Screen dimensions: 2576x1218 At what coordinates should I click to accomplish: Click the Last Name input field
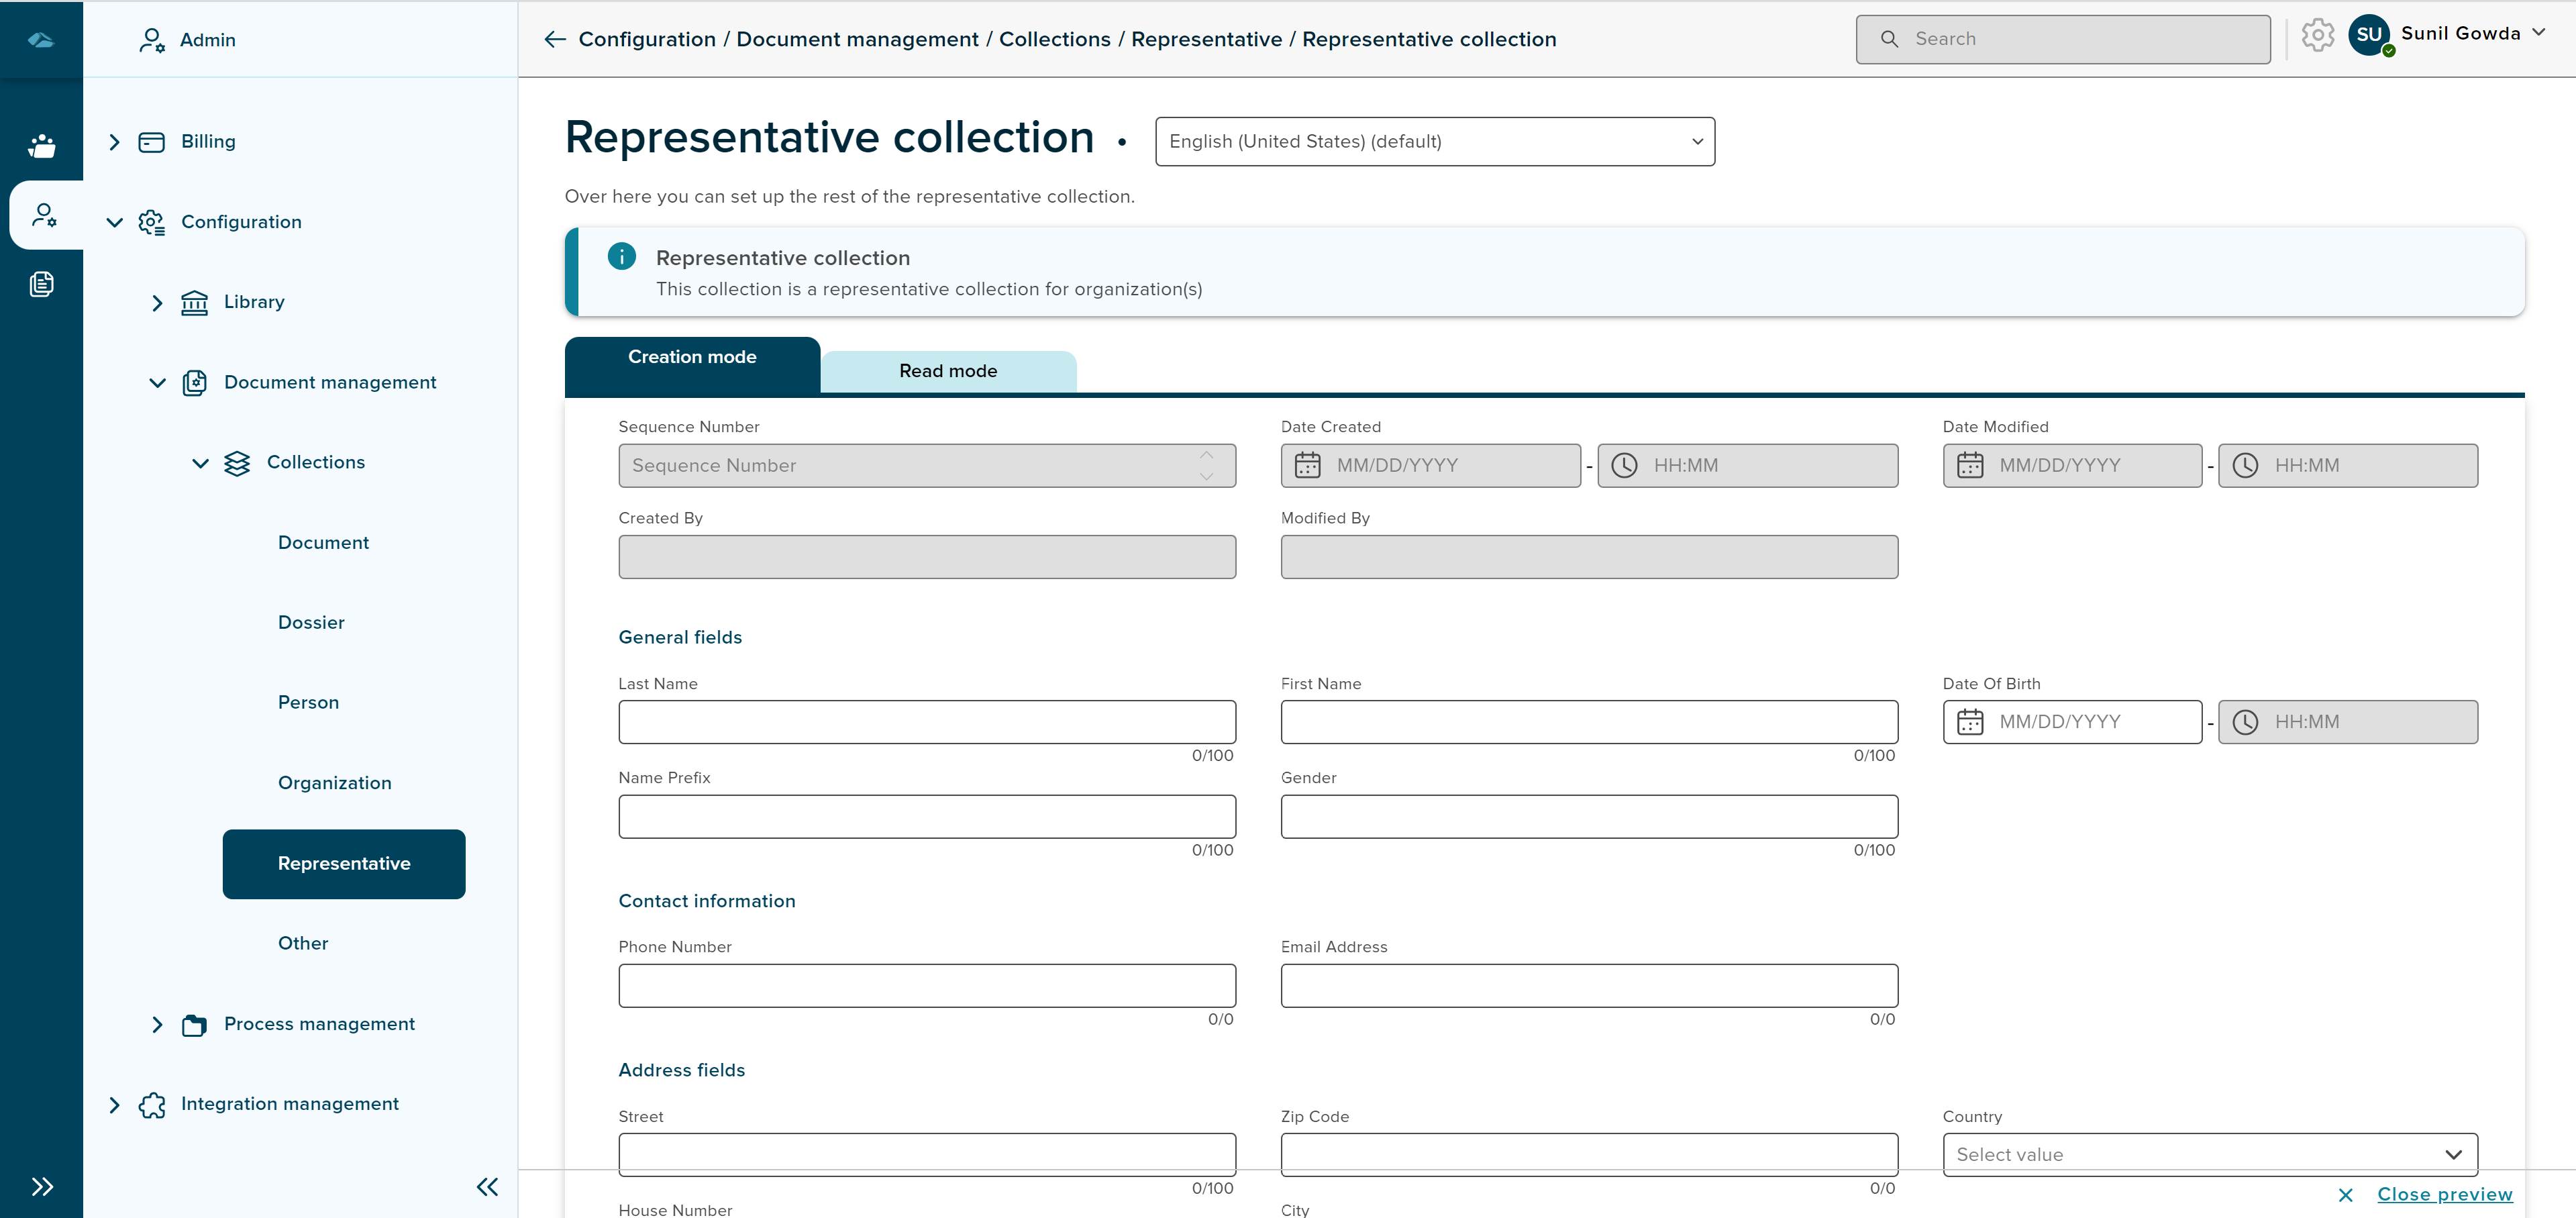(x=926, y=722)
